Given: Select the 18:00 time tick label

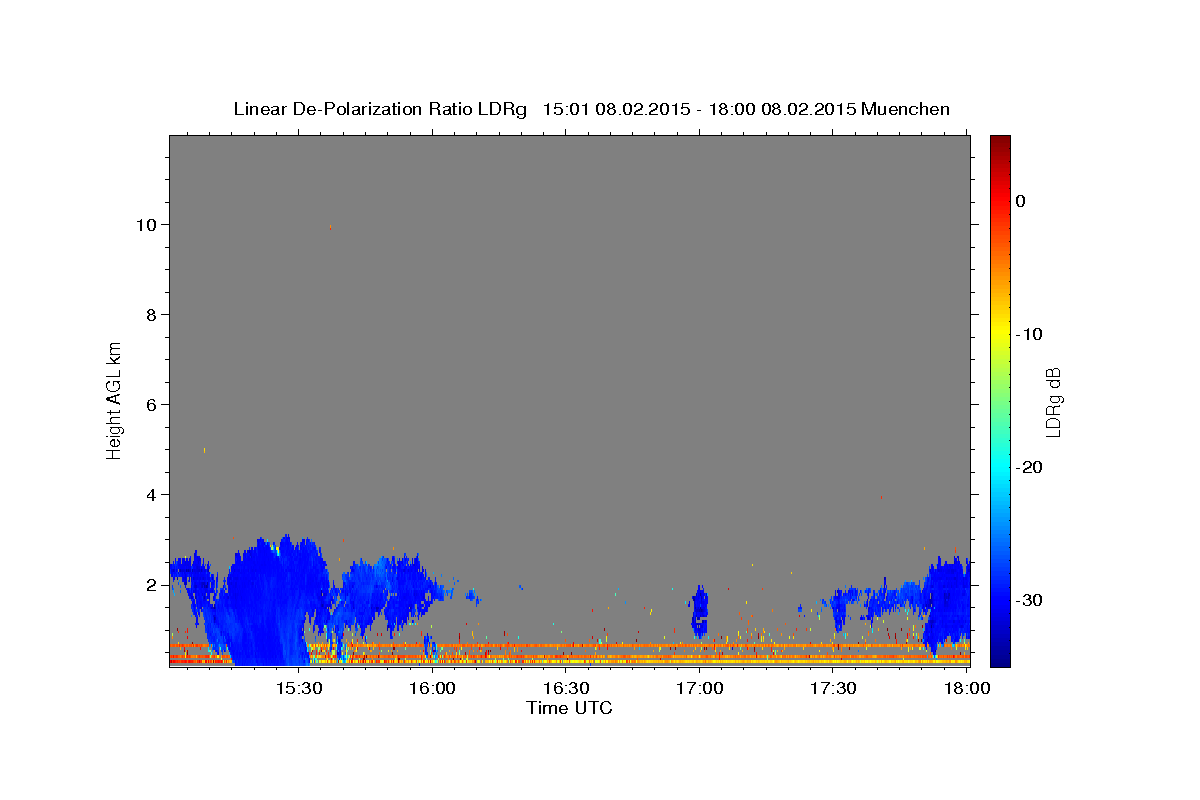Looking at the screenshot, I should click(967, 689).
